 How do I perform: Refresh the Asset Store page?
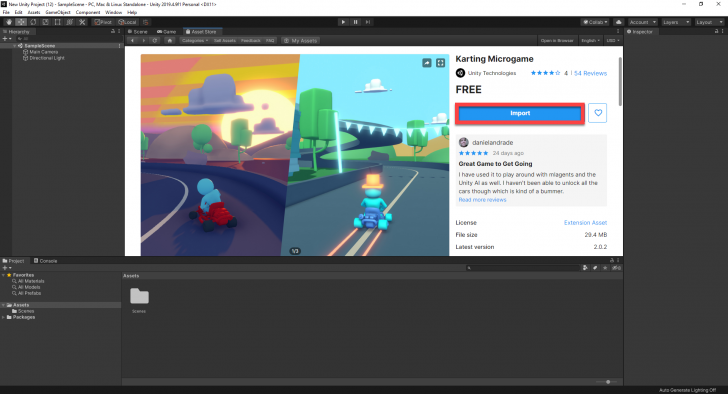[x=155, y=40]
